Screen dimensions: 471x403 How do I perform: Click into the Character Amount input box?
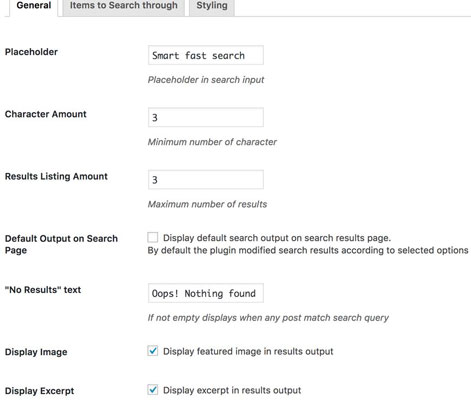tap(206, 117)
